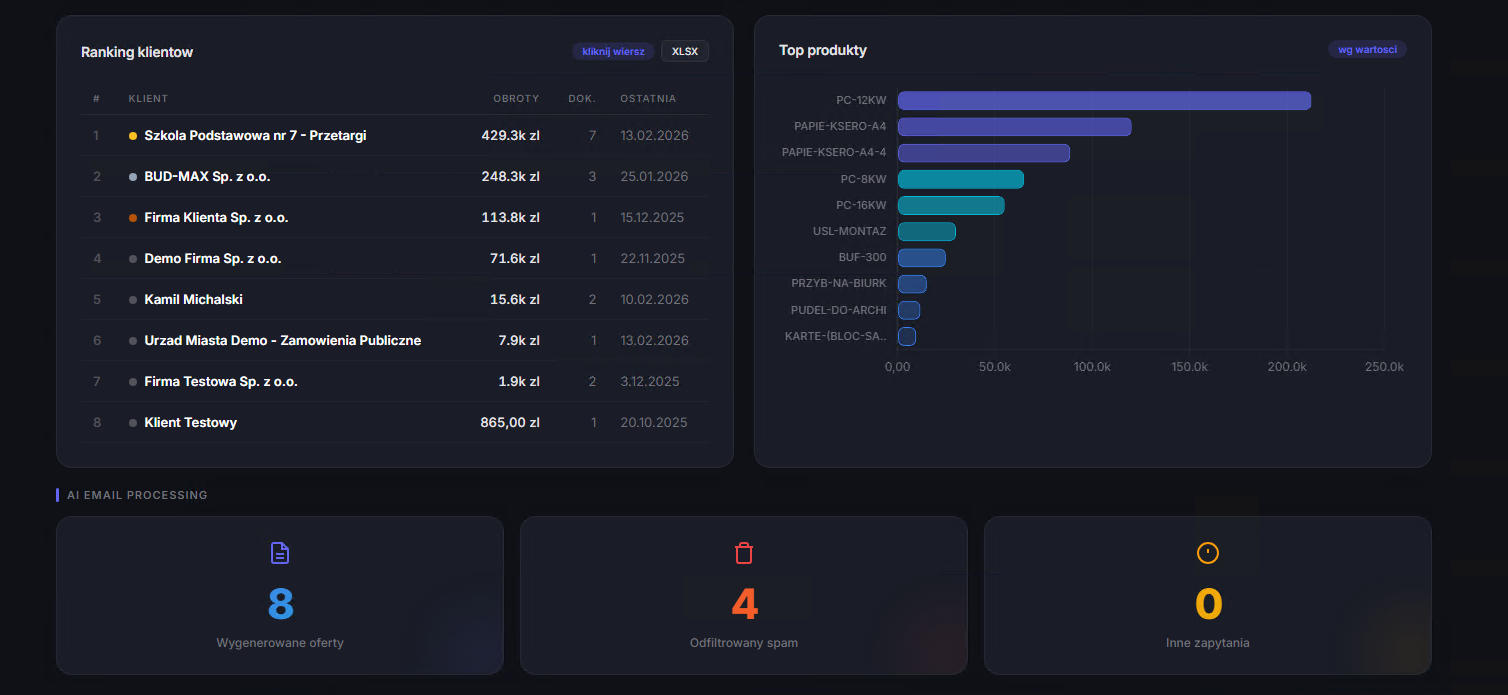The height and width of the screenshot is (695, 1508).
Task: Click the clock icon above Inne zapytania
Action: [1208, 551]
